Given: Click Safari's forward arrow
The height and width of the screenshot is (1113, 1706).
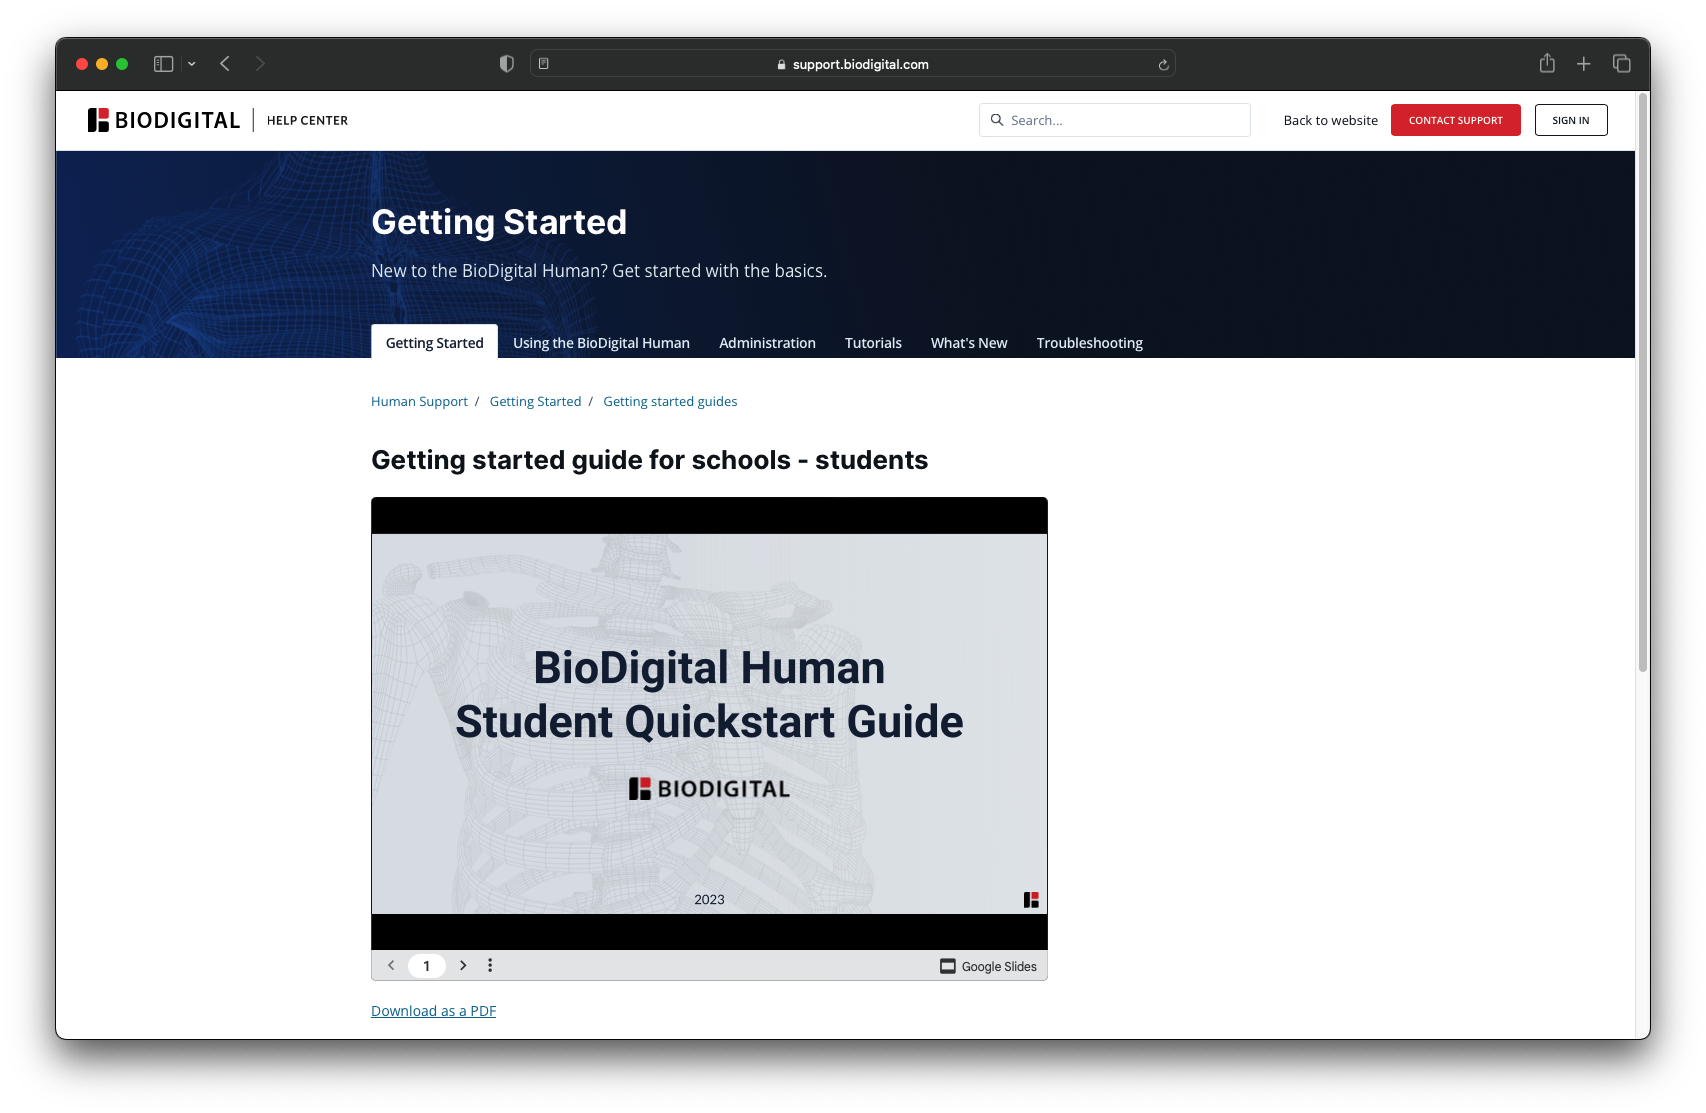Looking at the screenshot, I should [260, 64].
